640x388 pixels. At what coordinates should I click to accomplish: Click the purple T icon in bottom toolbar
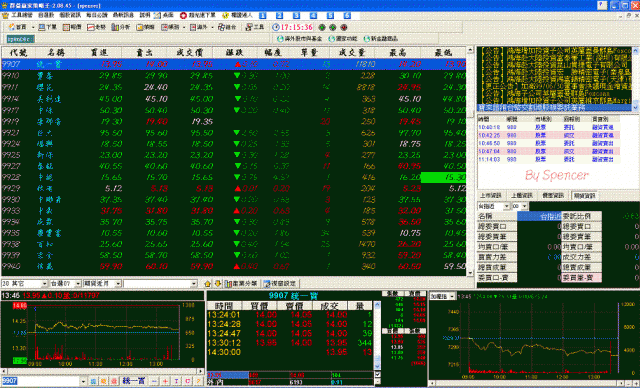[x=176, y=381]
